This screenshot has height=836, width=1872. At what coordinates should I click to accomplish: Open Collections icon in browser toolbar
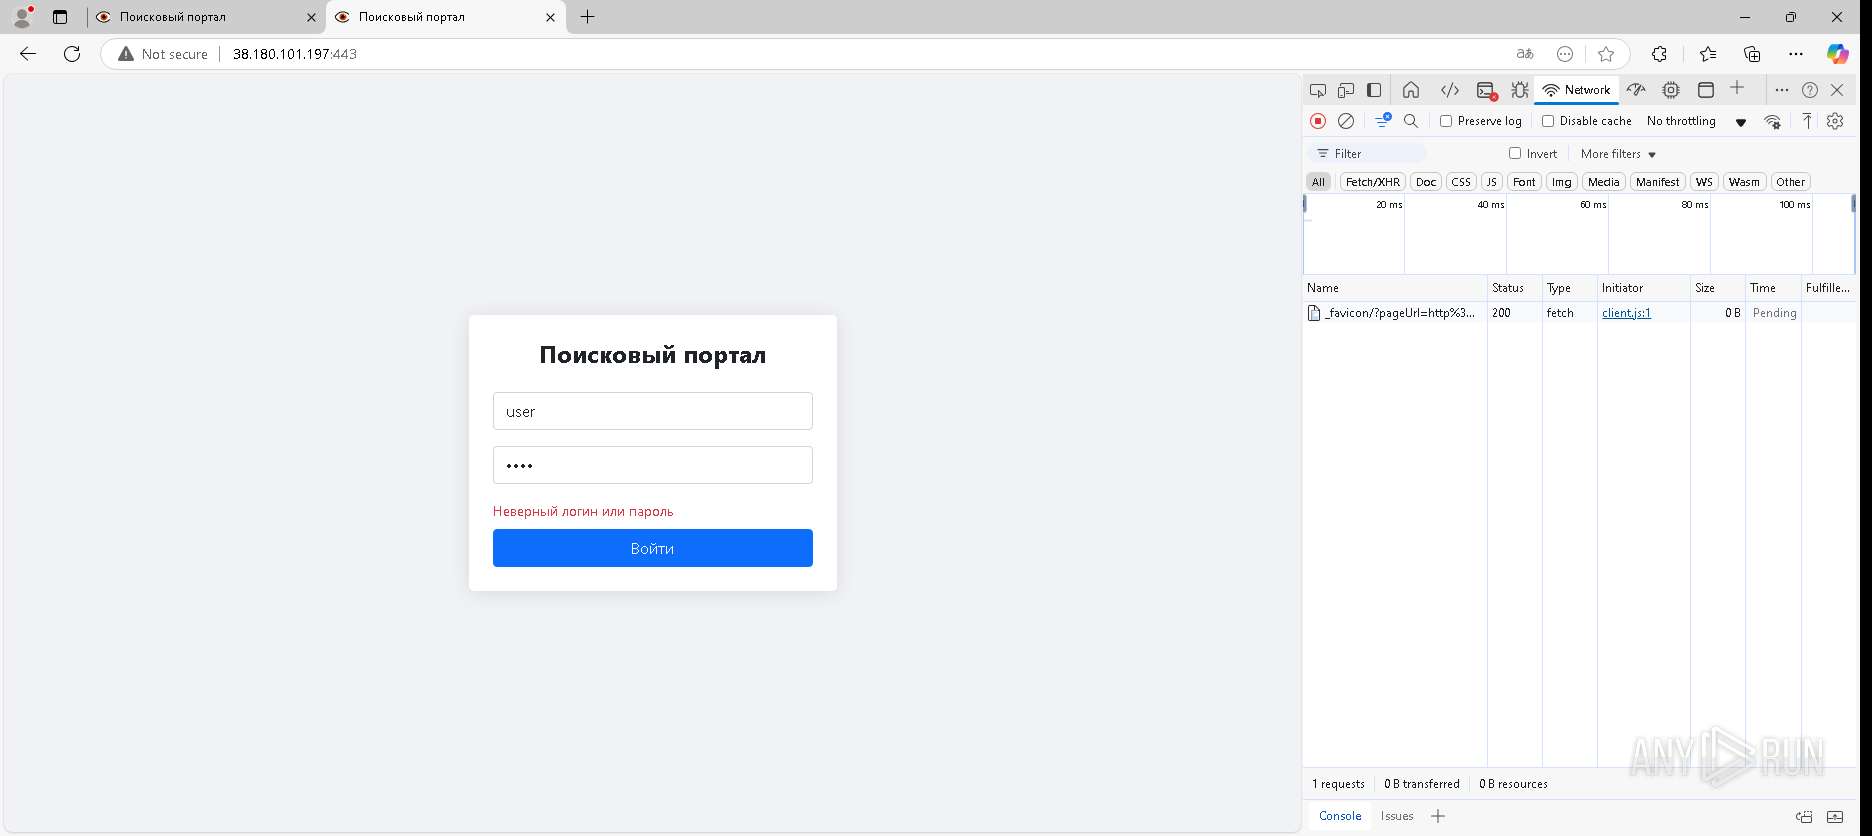[x=1752, y=54]
